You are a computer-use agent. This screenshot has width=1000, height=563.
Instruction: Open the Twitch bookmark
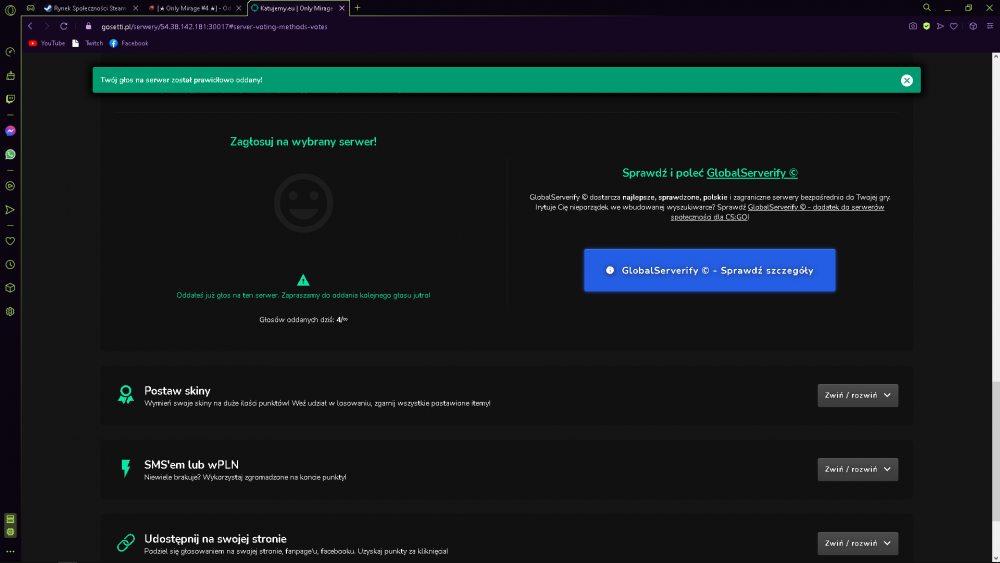click(x=87, y=43)
